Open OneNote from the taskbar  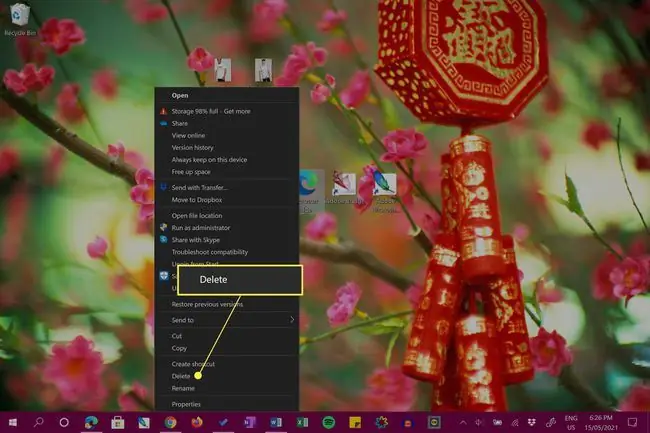click(249, 422)
